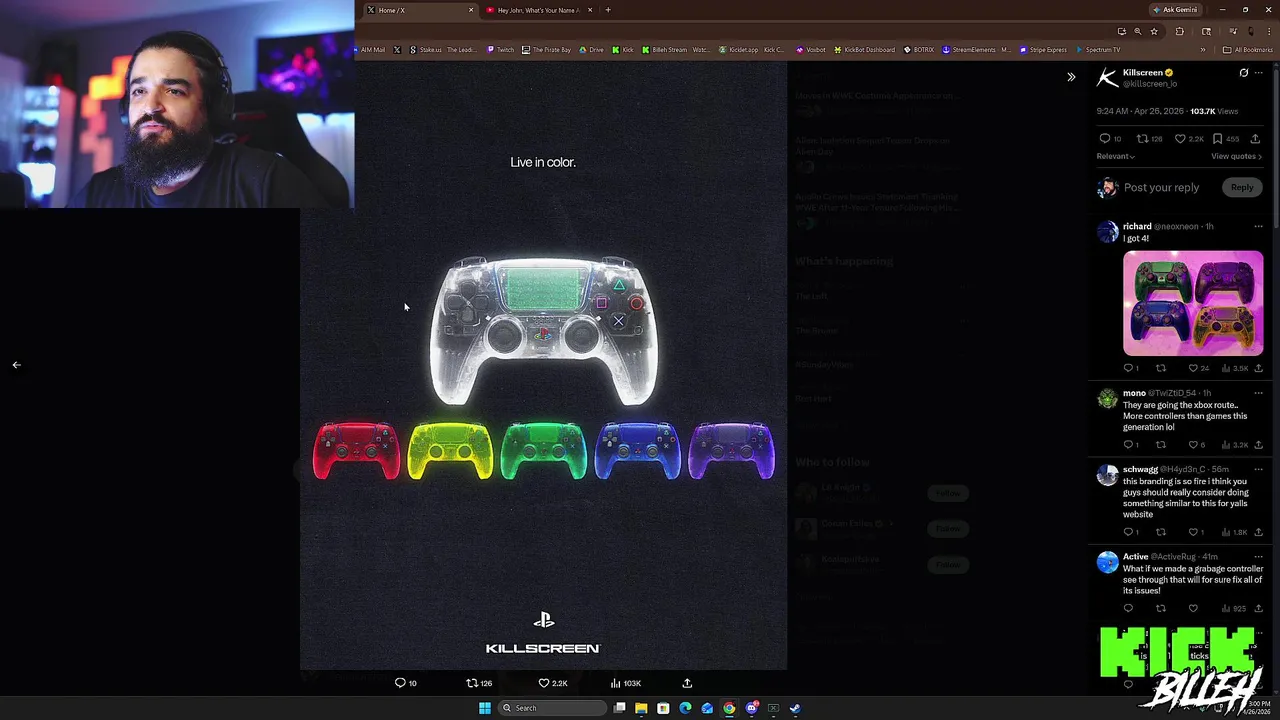Open the Windows Start menu
The height and width of the screenshot is (720, 1280).
[485, 708]
